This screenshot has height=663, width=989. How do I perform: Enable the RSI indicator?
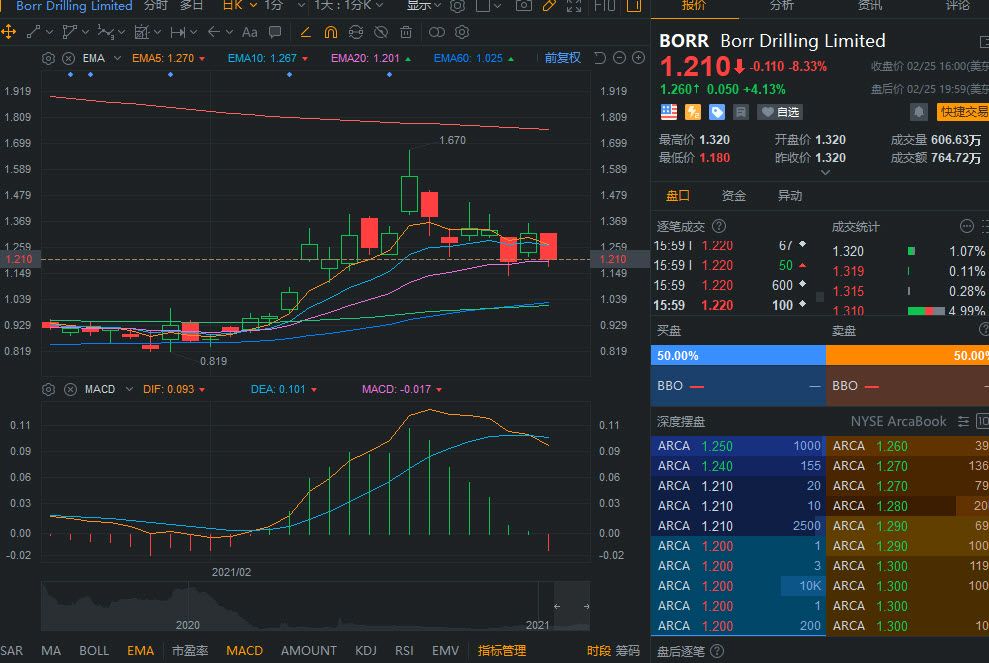click(x=404, y=651)
